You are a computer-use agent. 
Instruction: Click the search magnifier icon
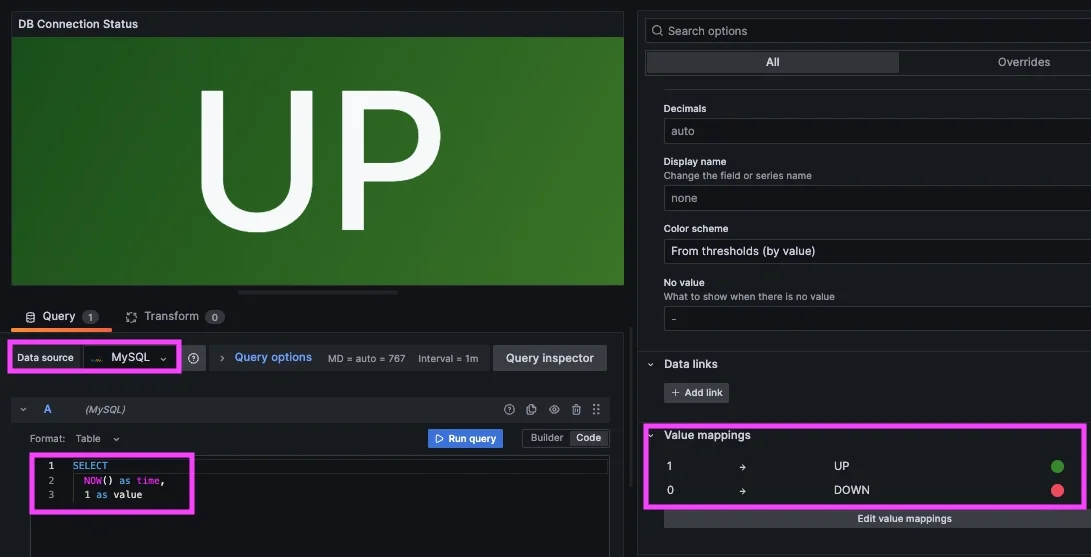pos(658,31)
